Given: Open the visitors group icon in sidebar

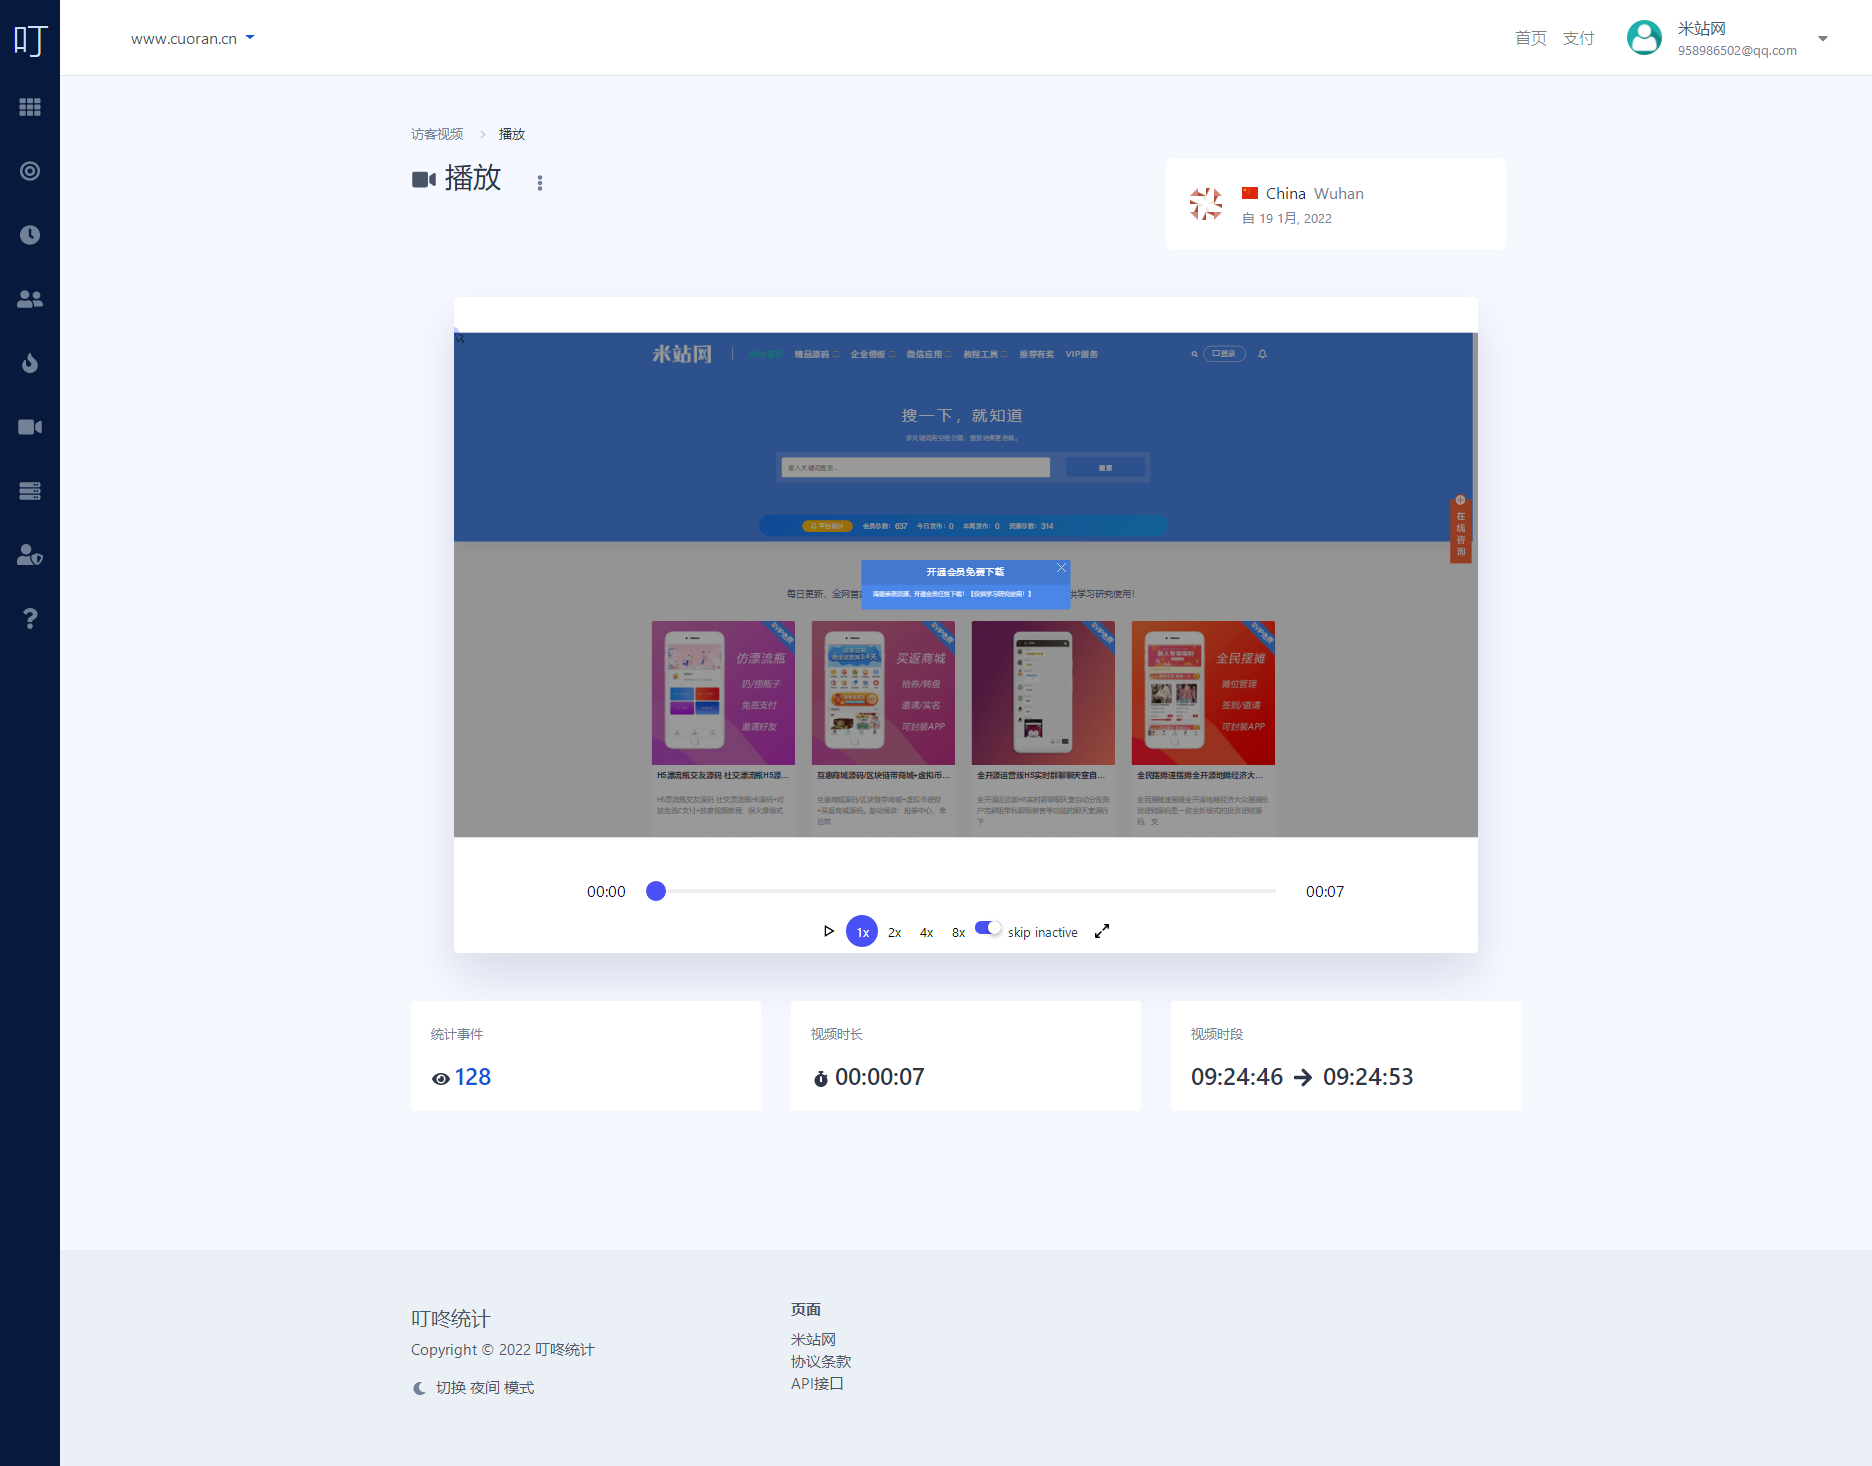Looking at the screenshot, I should (30, 299).
